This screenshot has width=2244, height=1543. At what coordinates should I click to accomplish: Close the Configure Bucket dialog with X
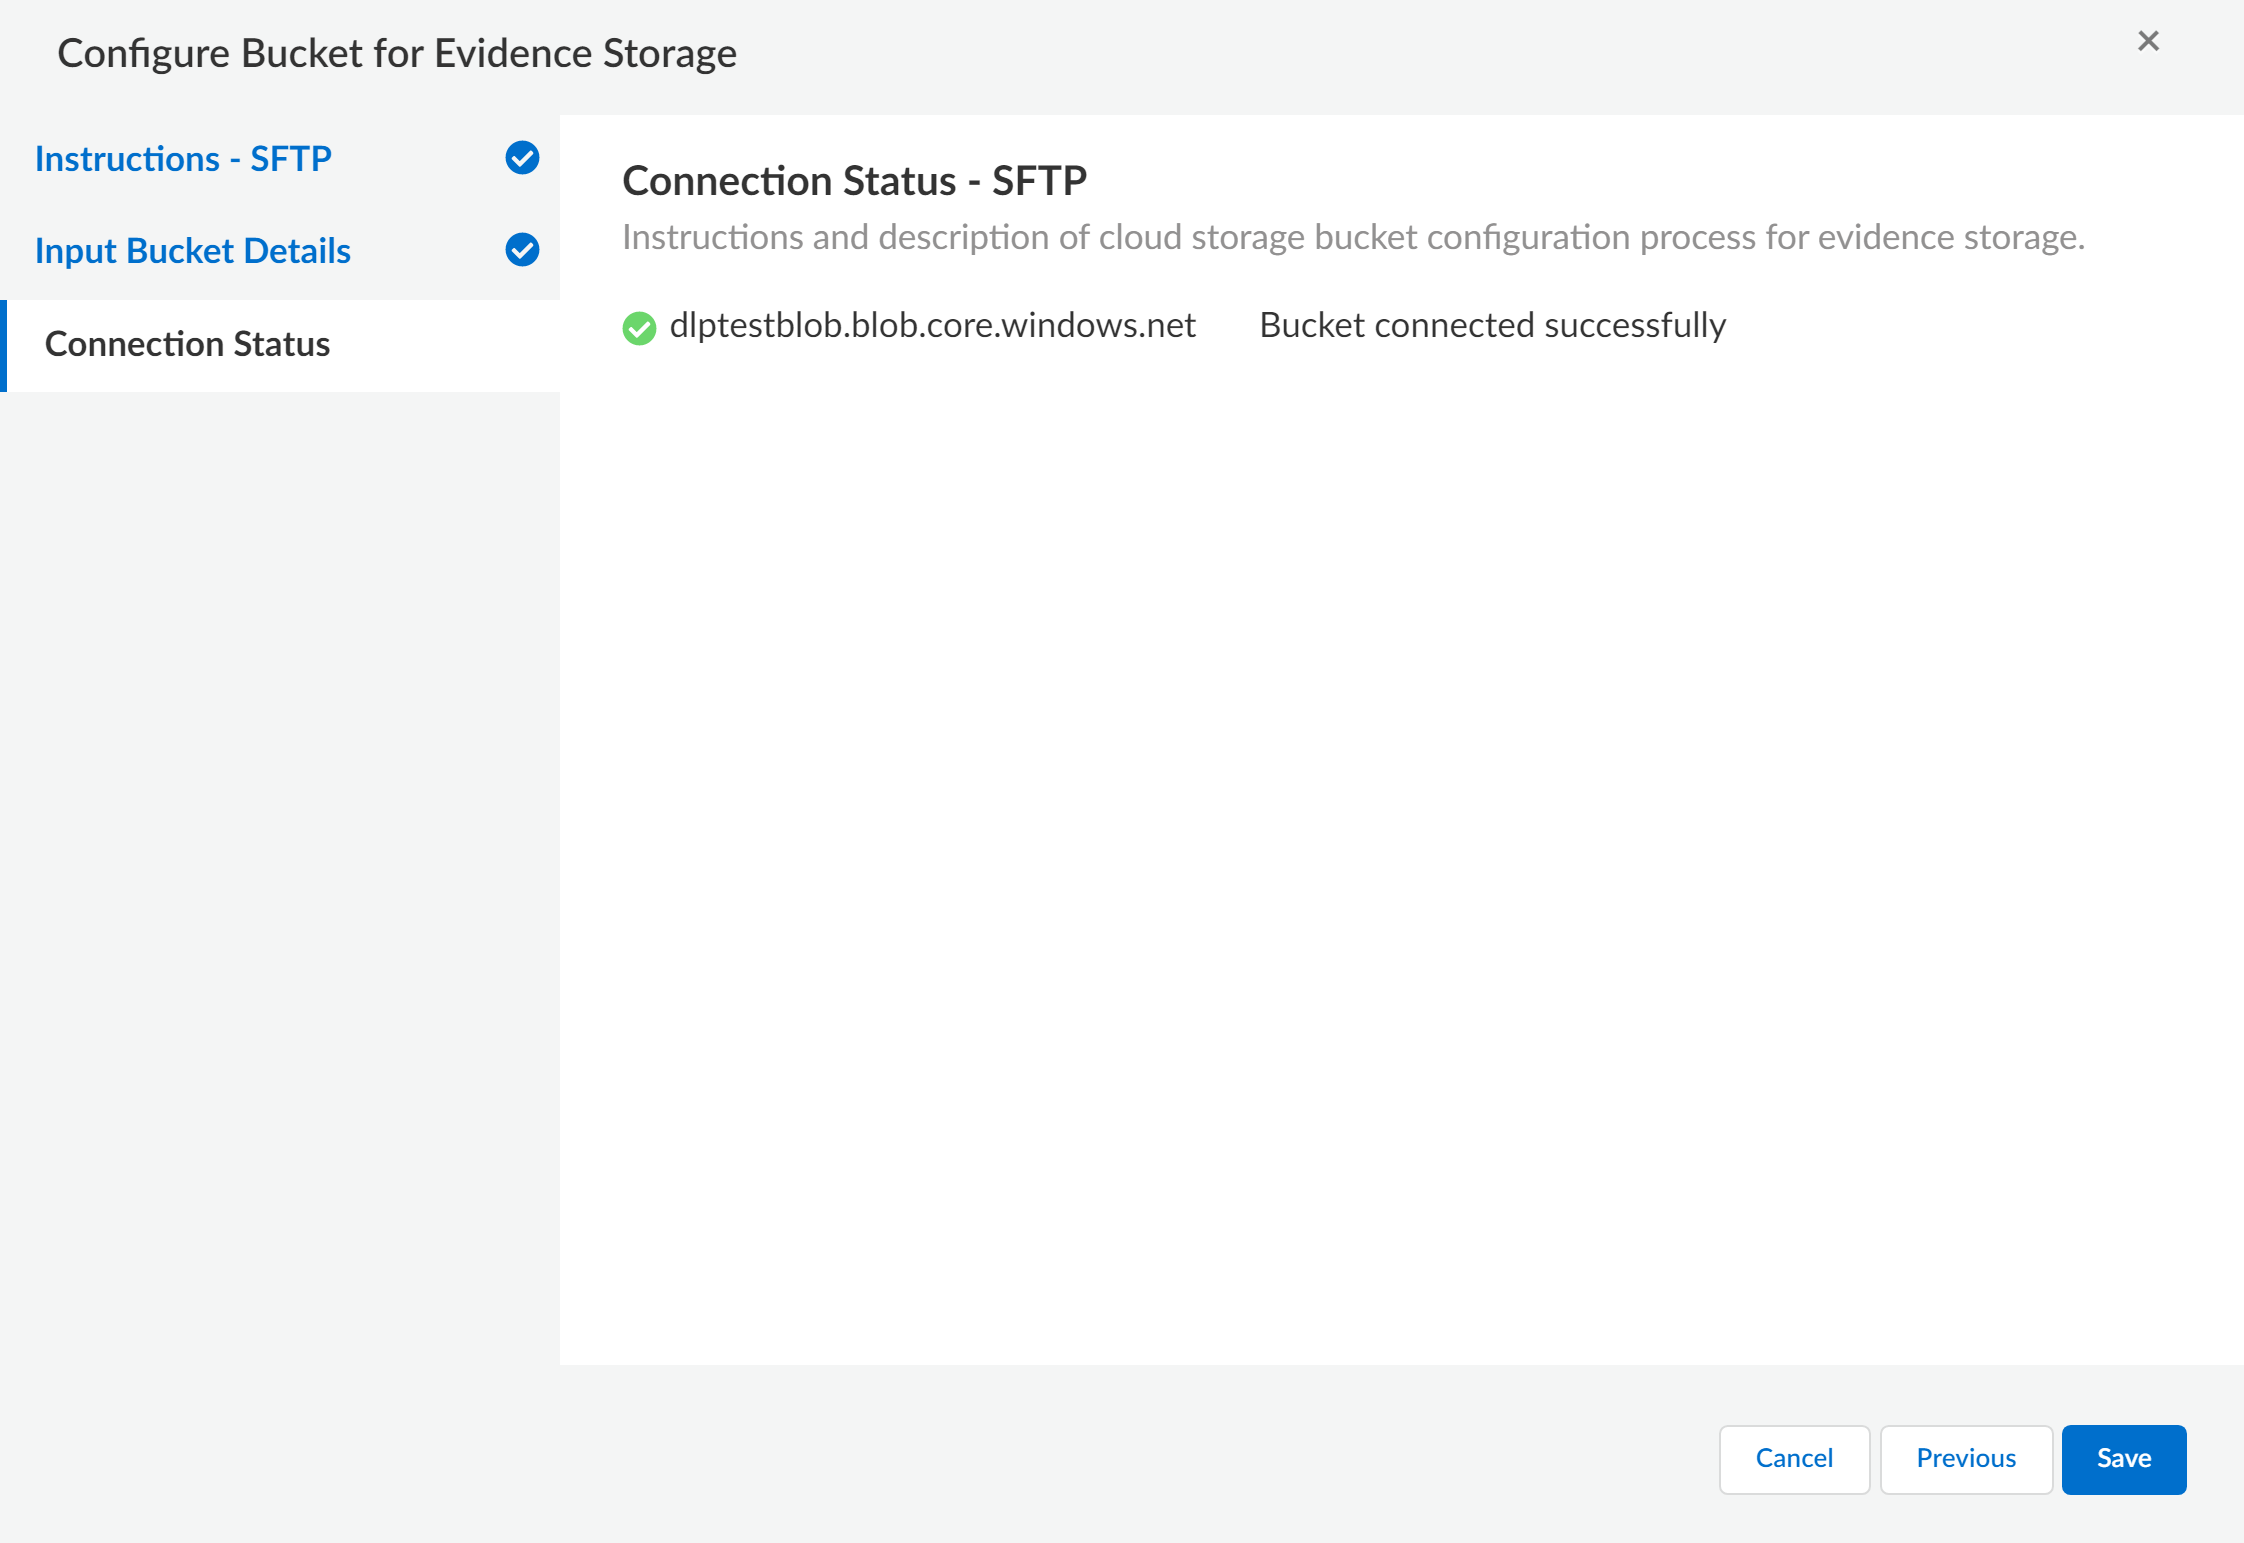coord(2148,41)
